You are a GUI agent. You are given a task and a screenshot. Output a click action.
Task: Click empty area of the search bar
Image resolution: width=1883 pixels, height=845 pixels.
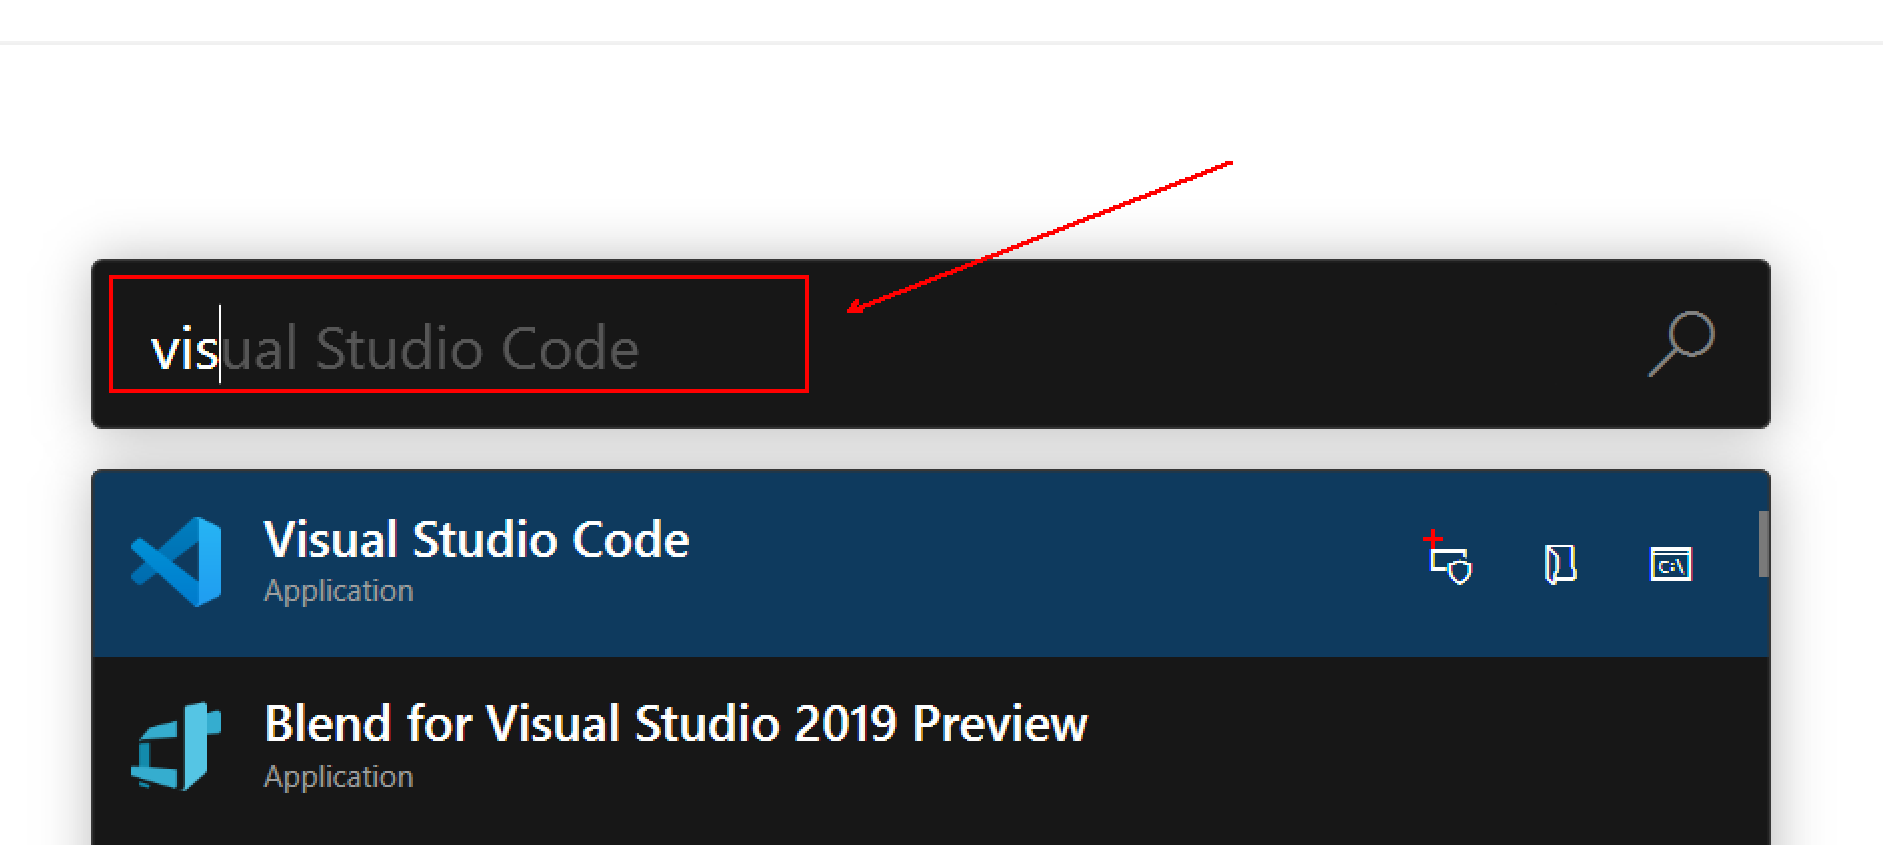tap(1200, 345)
